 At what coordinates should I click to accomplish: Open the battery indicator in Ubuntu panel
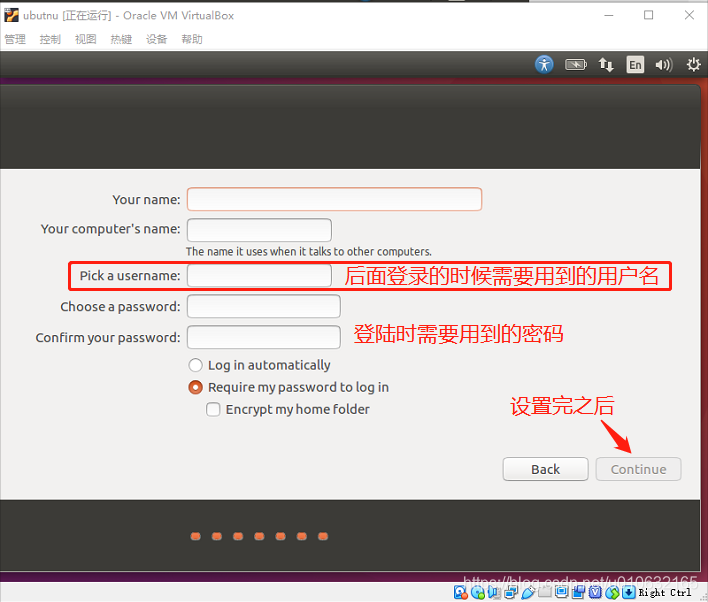(576, 65)
